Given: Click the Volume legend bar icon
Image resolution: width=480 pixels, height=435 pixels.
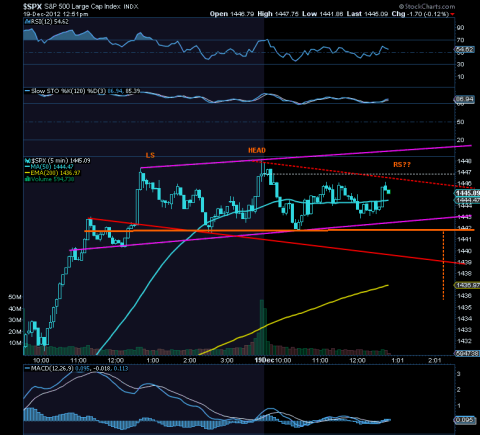Looking at the screenshot, I should [x=27, y=179].
